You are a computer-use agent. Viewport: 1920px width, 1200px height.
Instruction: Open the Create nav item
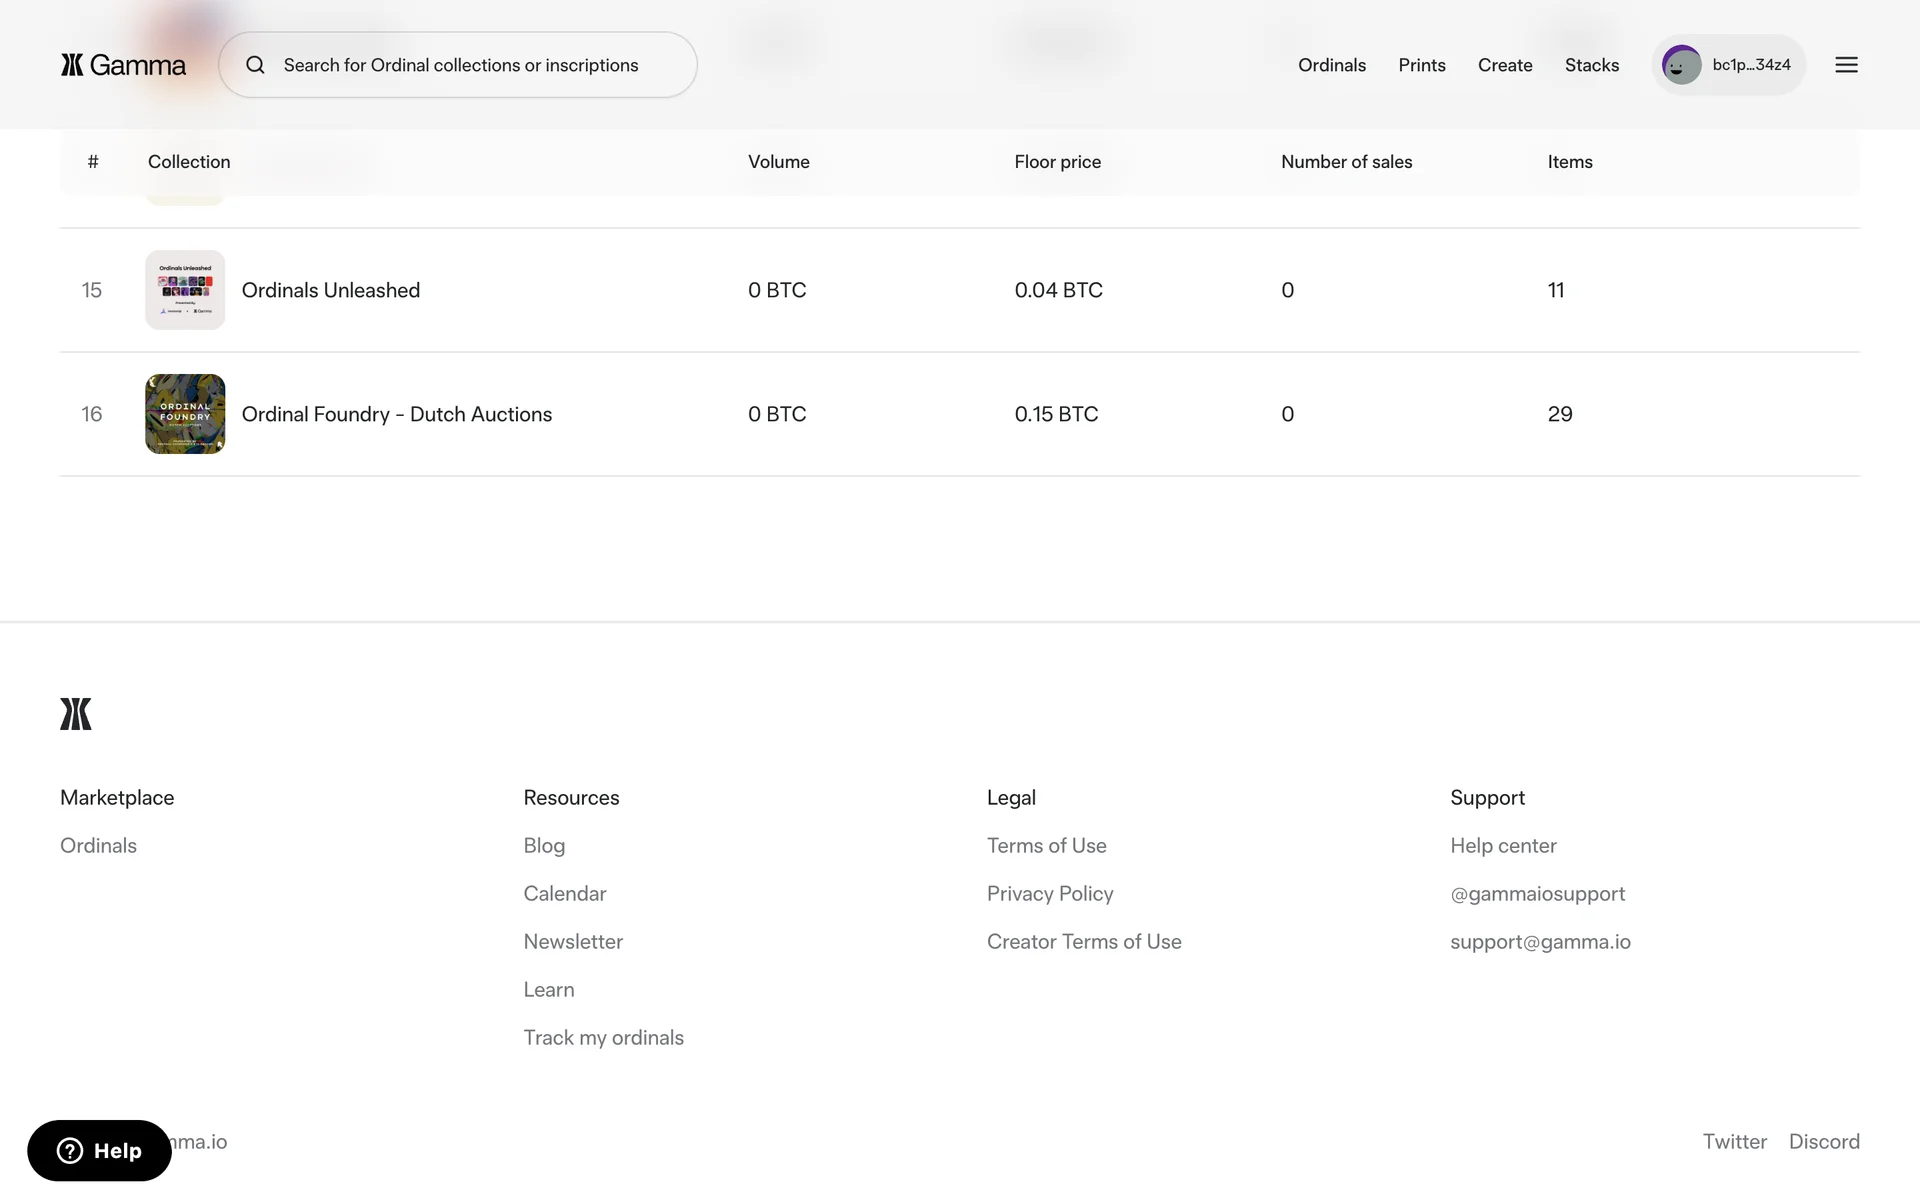1504,65
